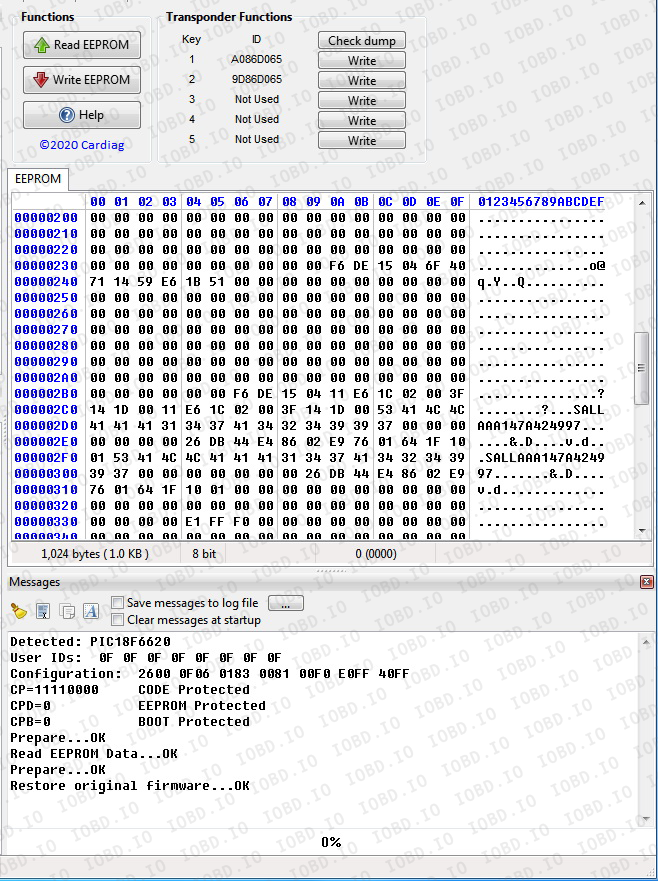This screenshot has width=658, height=881.
Task: Click the progress bar showing 0%
Action: tap(331, 842)
